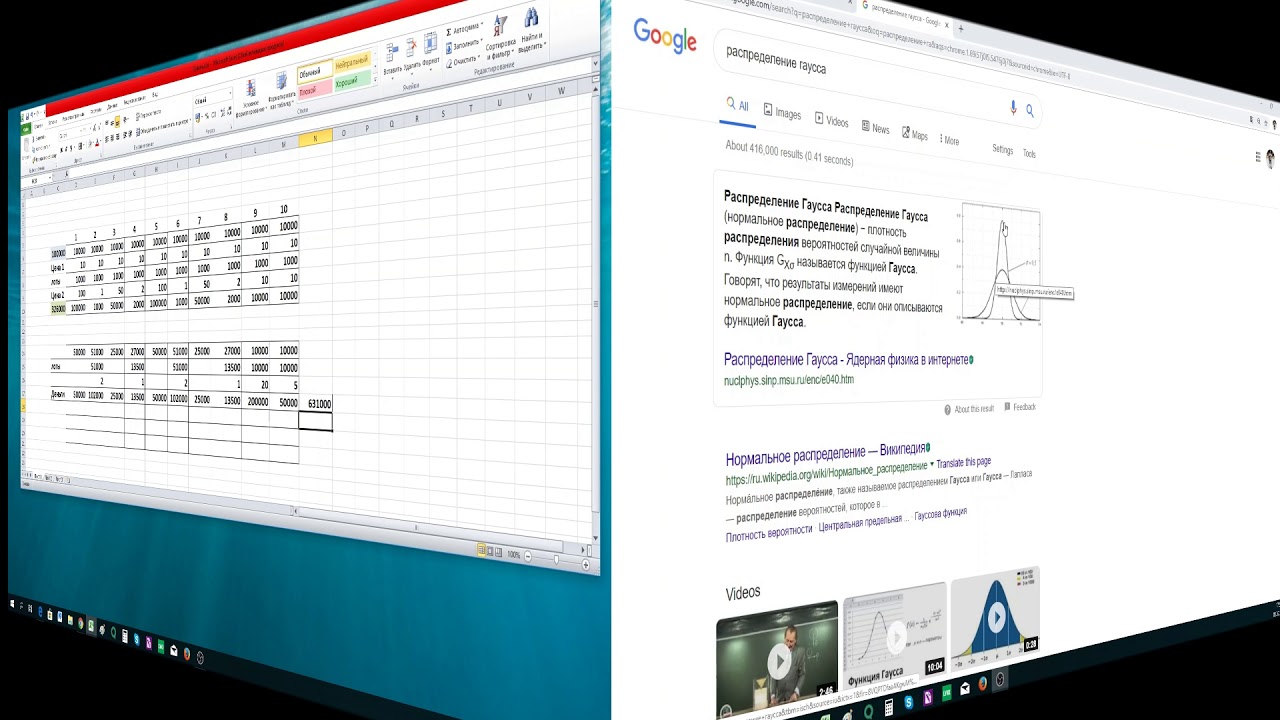Screen dimensions: 1280x720
Task: Click the Google logo in Chrome
Action: (x=664, y=36)
